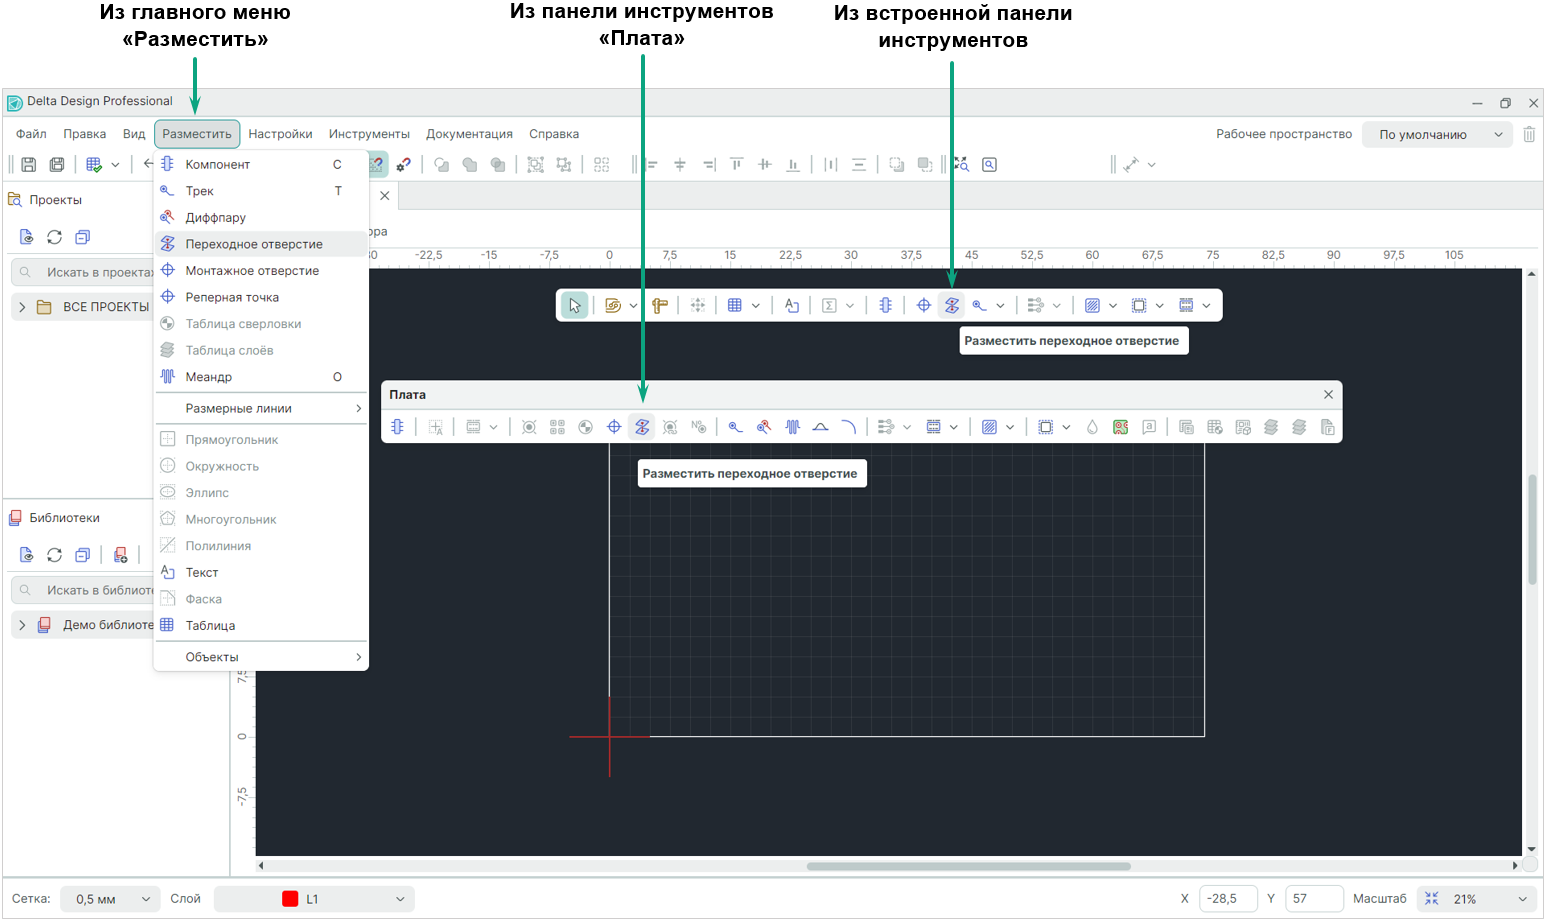This screenshot has width=1545, height=921.
Task: Click the meander icon in the Плата panel
Action: point(792,427)
